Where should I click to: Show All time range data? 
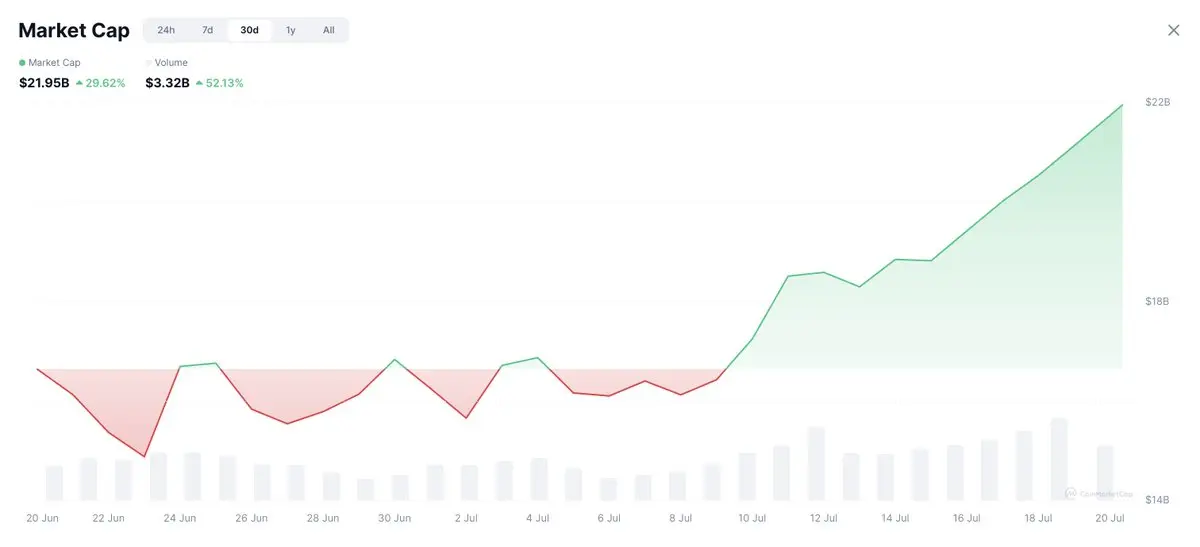328,30
